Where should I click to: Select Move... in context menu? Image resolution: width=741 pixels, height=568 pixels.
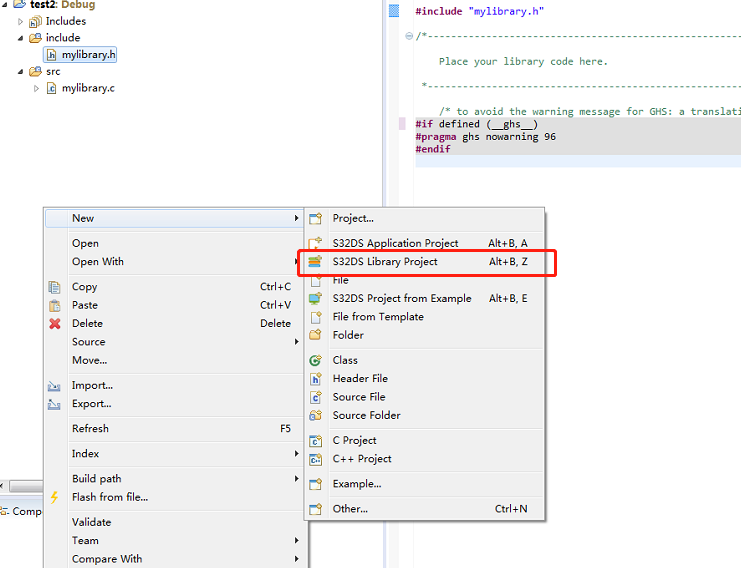(x=174, y=361)
